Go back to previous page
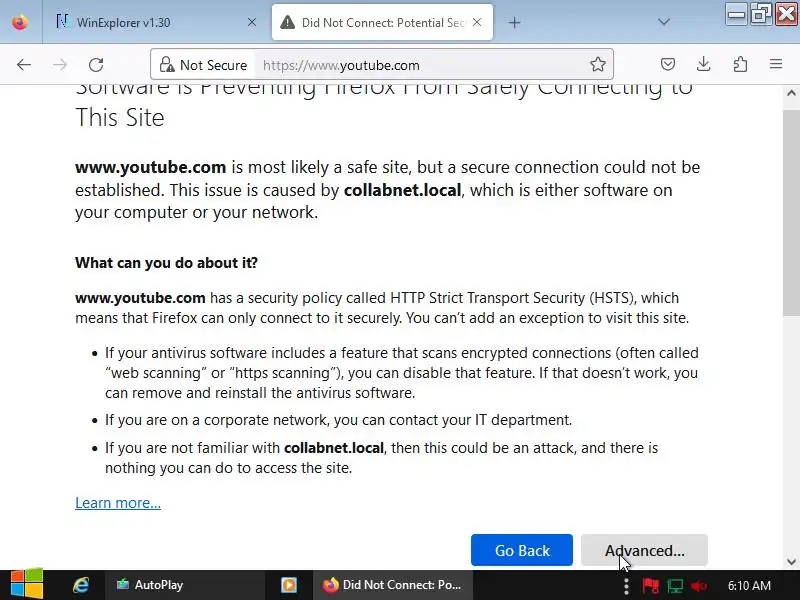This screenshot has height=600, width=800. click(24, 65)
